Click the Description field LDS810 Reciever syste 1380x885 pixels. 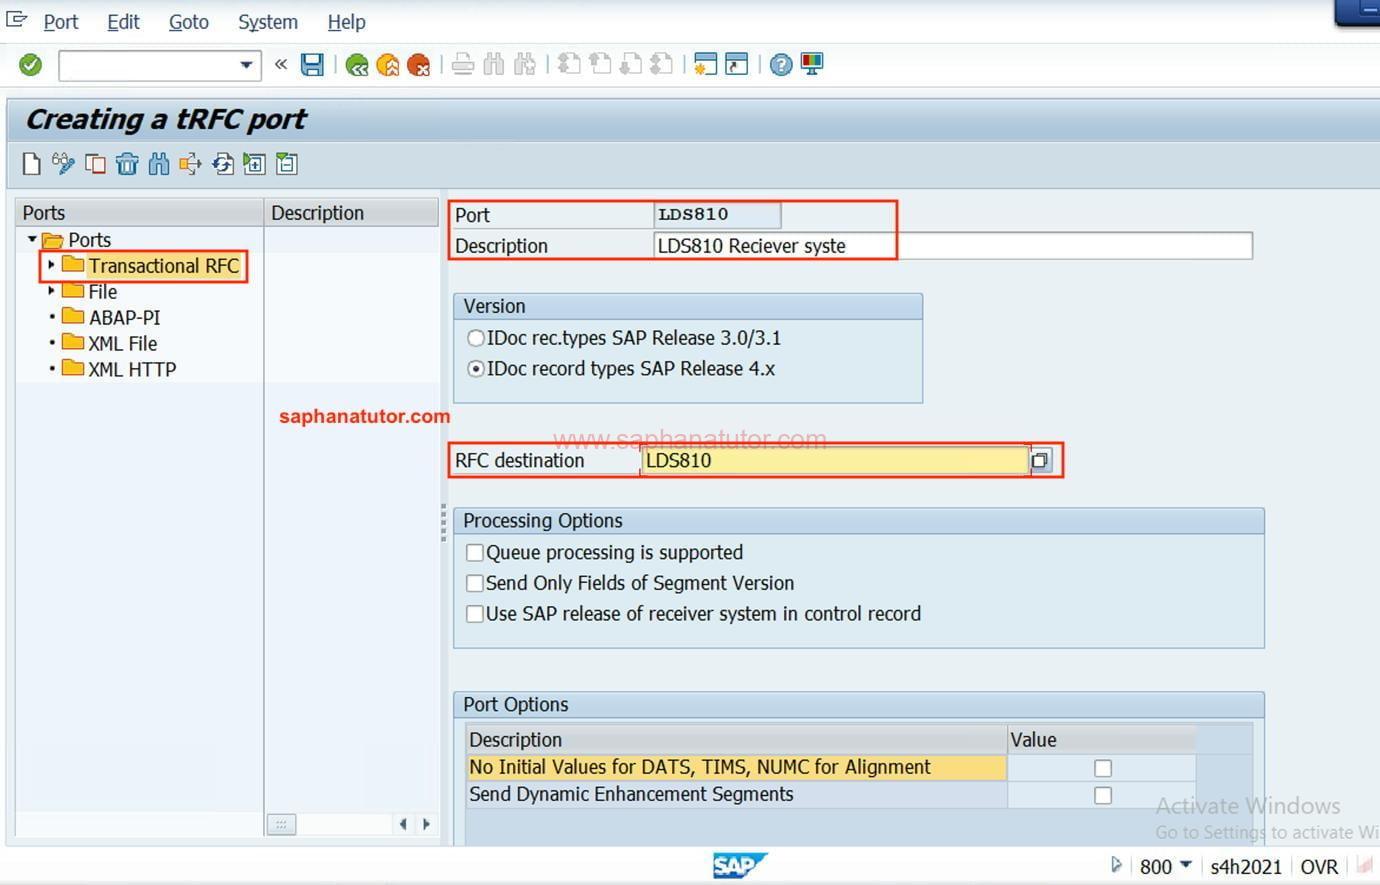click(952, 246)
